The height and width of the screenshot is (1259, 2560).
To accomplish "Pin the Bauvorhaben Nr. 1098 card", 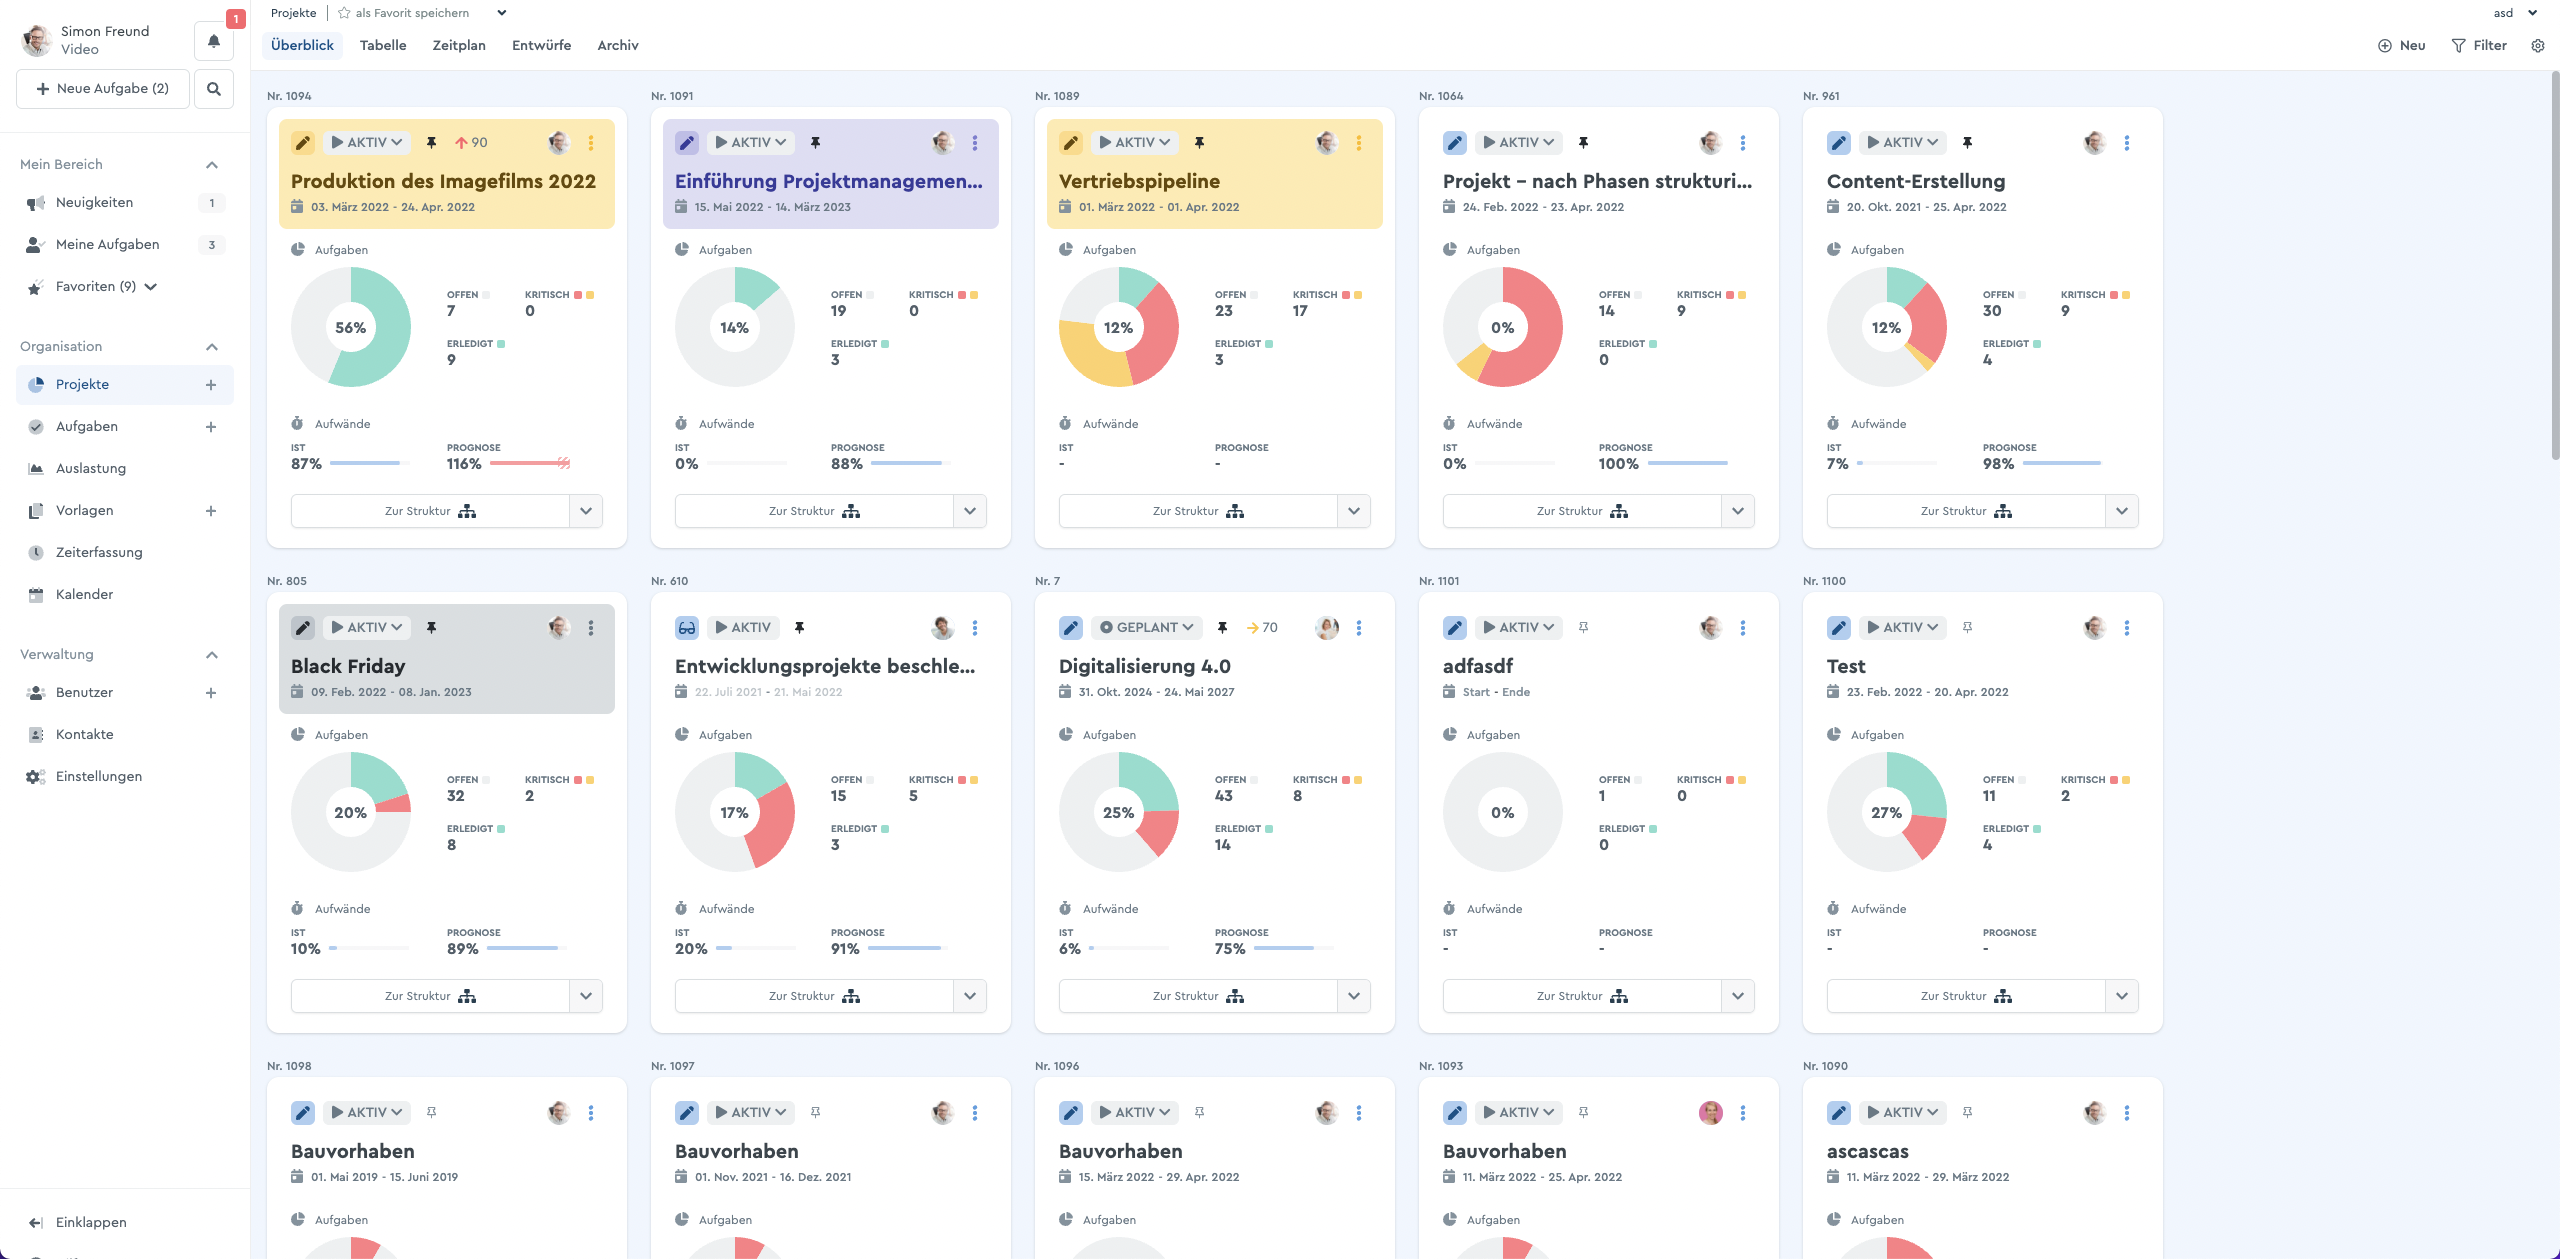I will (x=431, y=1113).
